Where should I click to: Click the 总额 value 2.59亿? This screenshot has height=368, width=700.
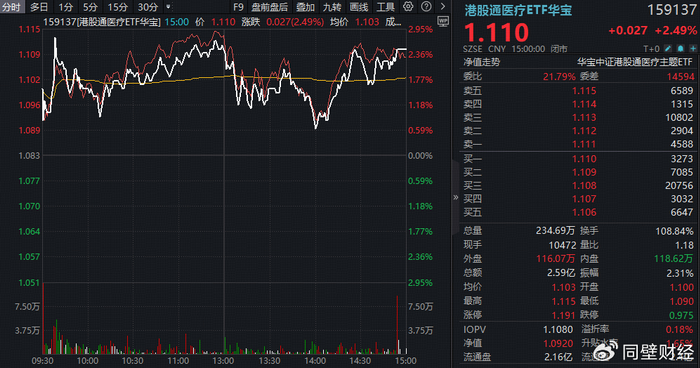coord(561,273)
